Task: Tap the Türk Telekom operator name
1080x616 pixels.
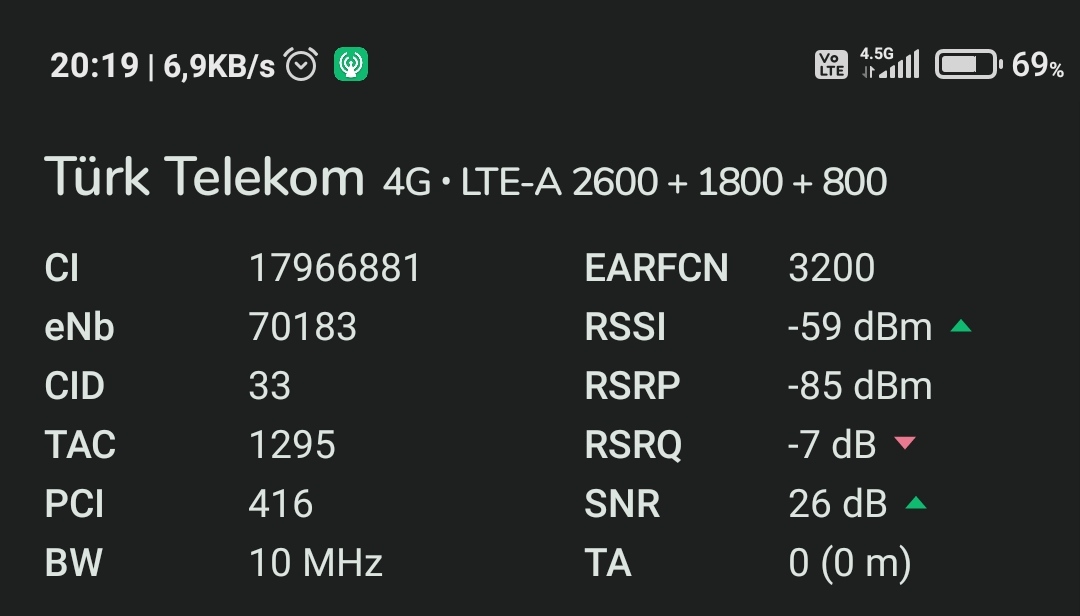Action: tap(205, 176)
